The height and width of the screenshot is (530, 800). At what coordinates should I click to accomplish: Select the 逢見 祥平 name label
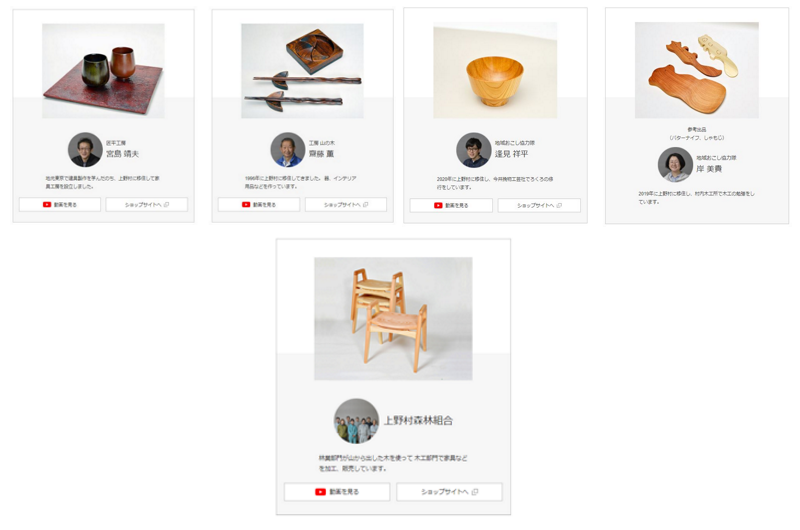point(511,154)
